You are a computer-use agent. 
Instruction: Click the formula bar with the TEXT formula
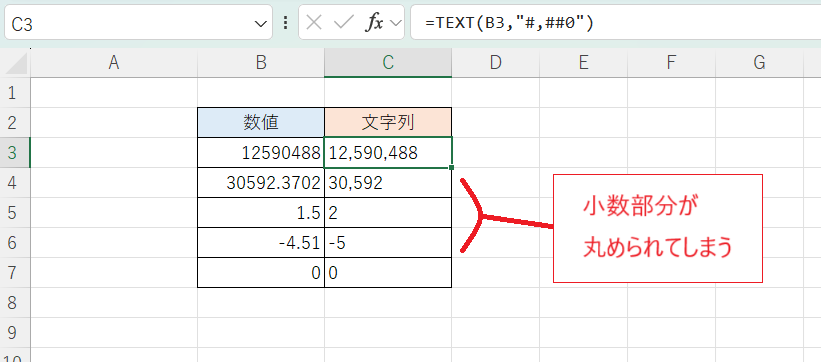tap(615, 23)
